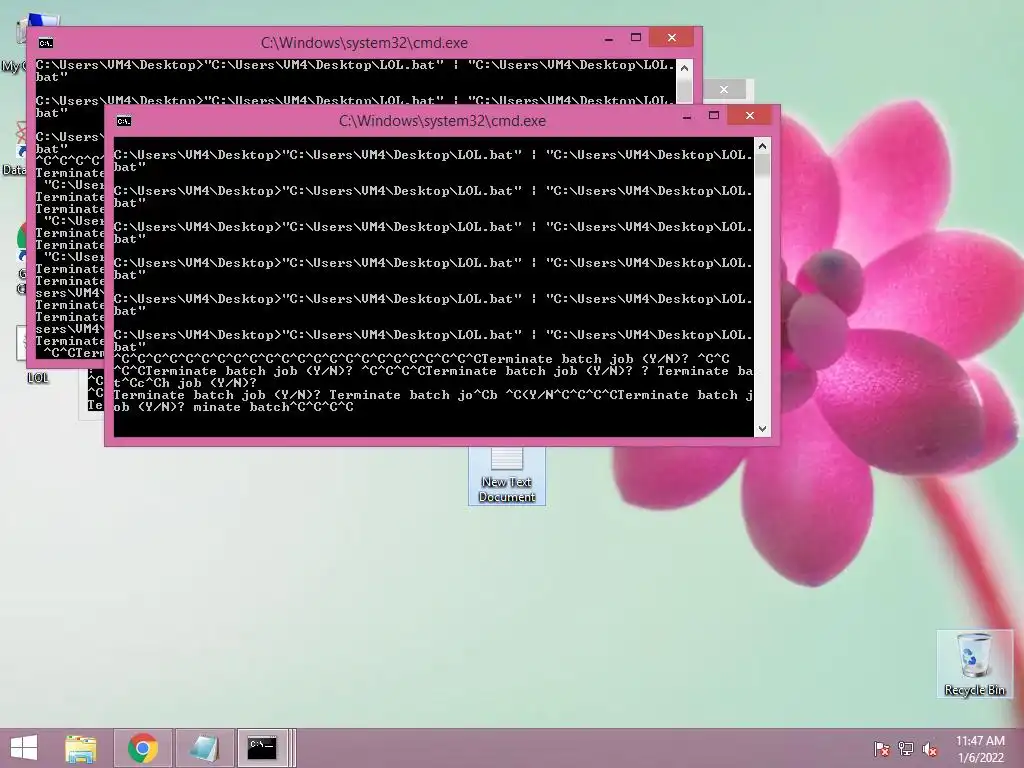
Task: Open the back cmd.exe window system menu icon
Action: point(45,43)
